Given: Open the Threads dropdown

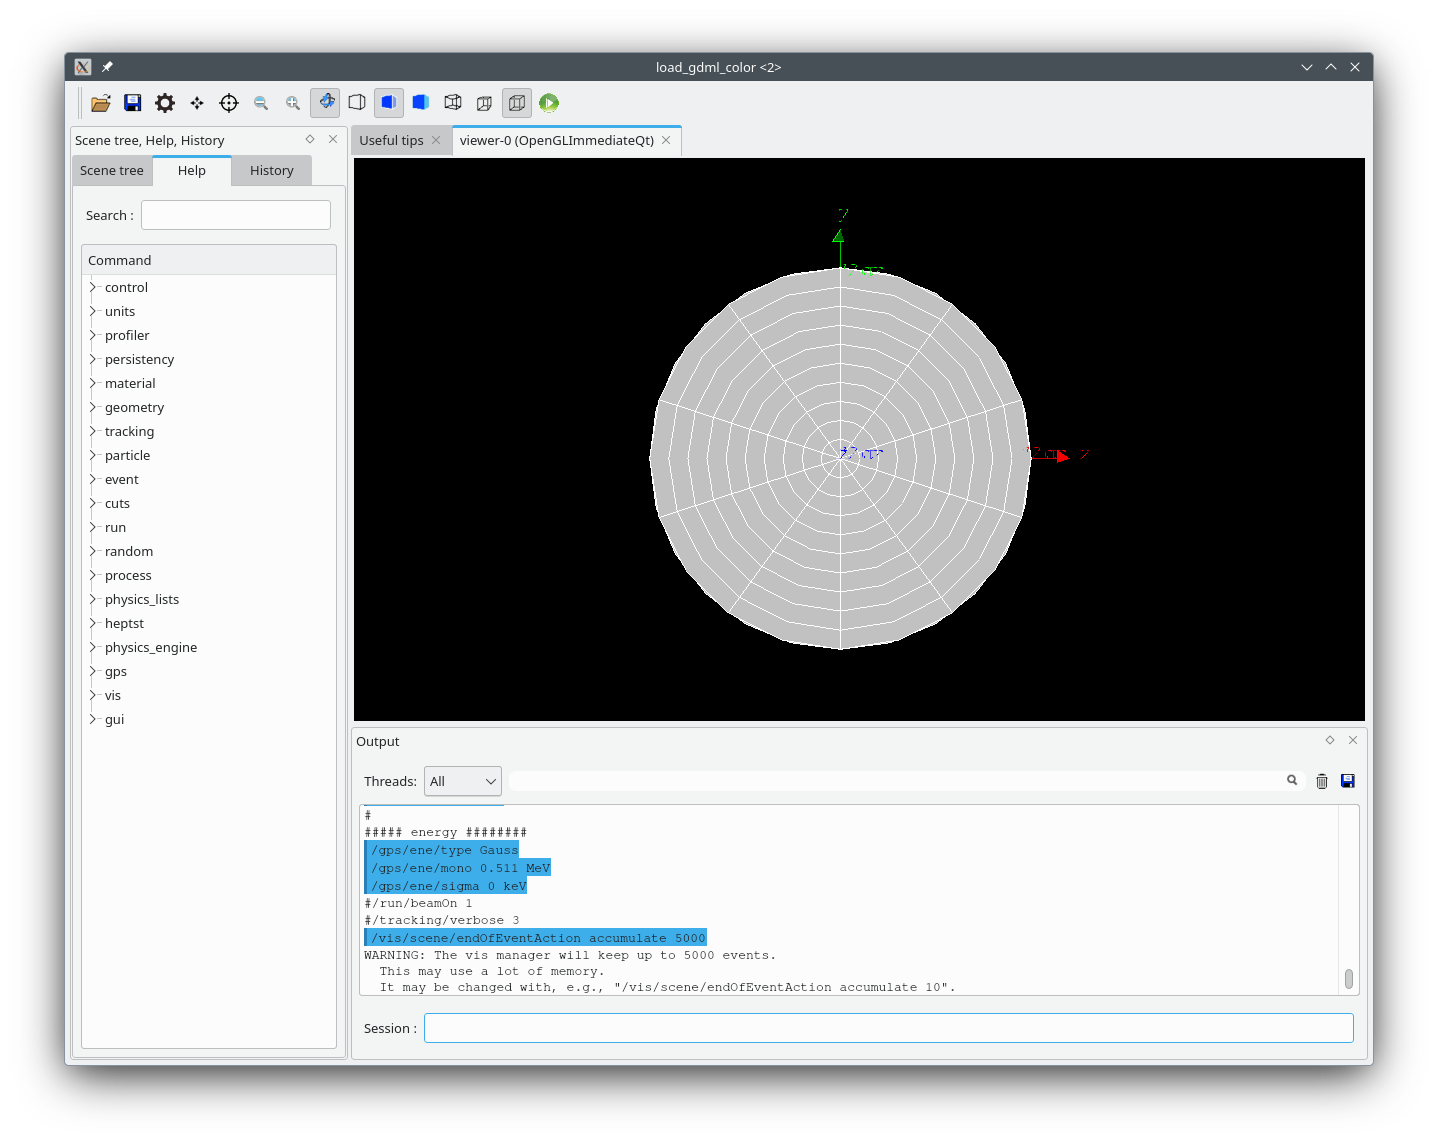Looking at the screenshot, I should 462,781.
